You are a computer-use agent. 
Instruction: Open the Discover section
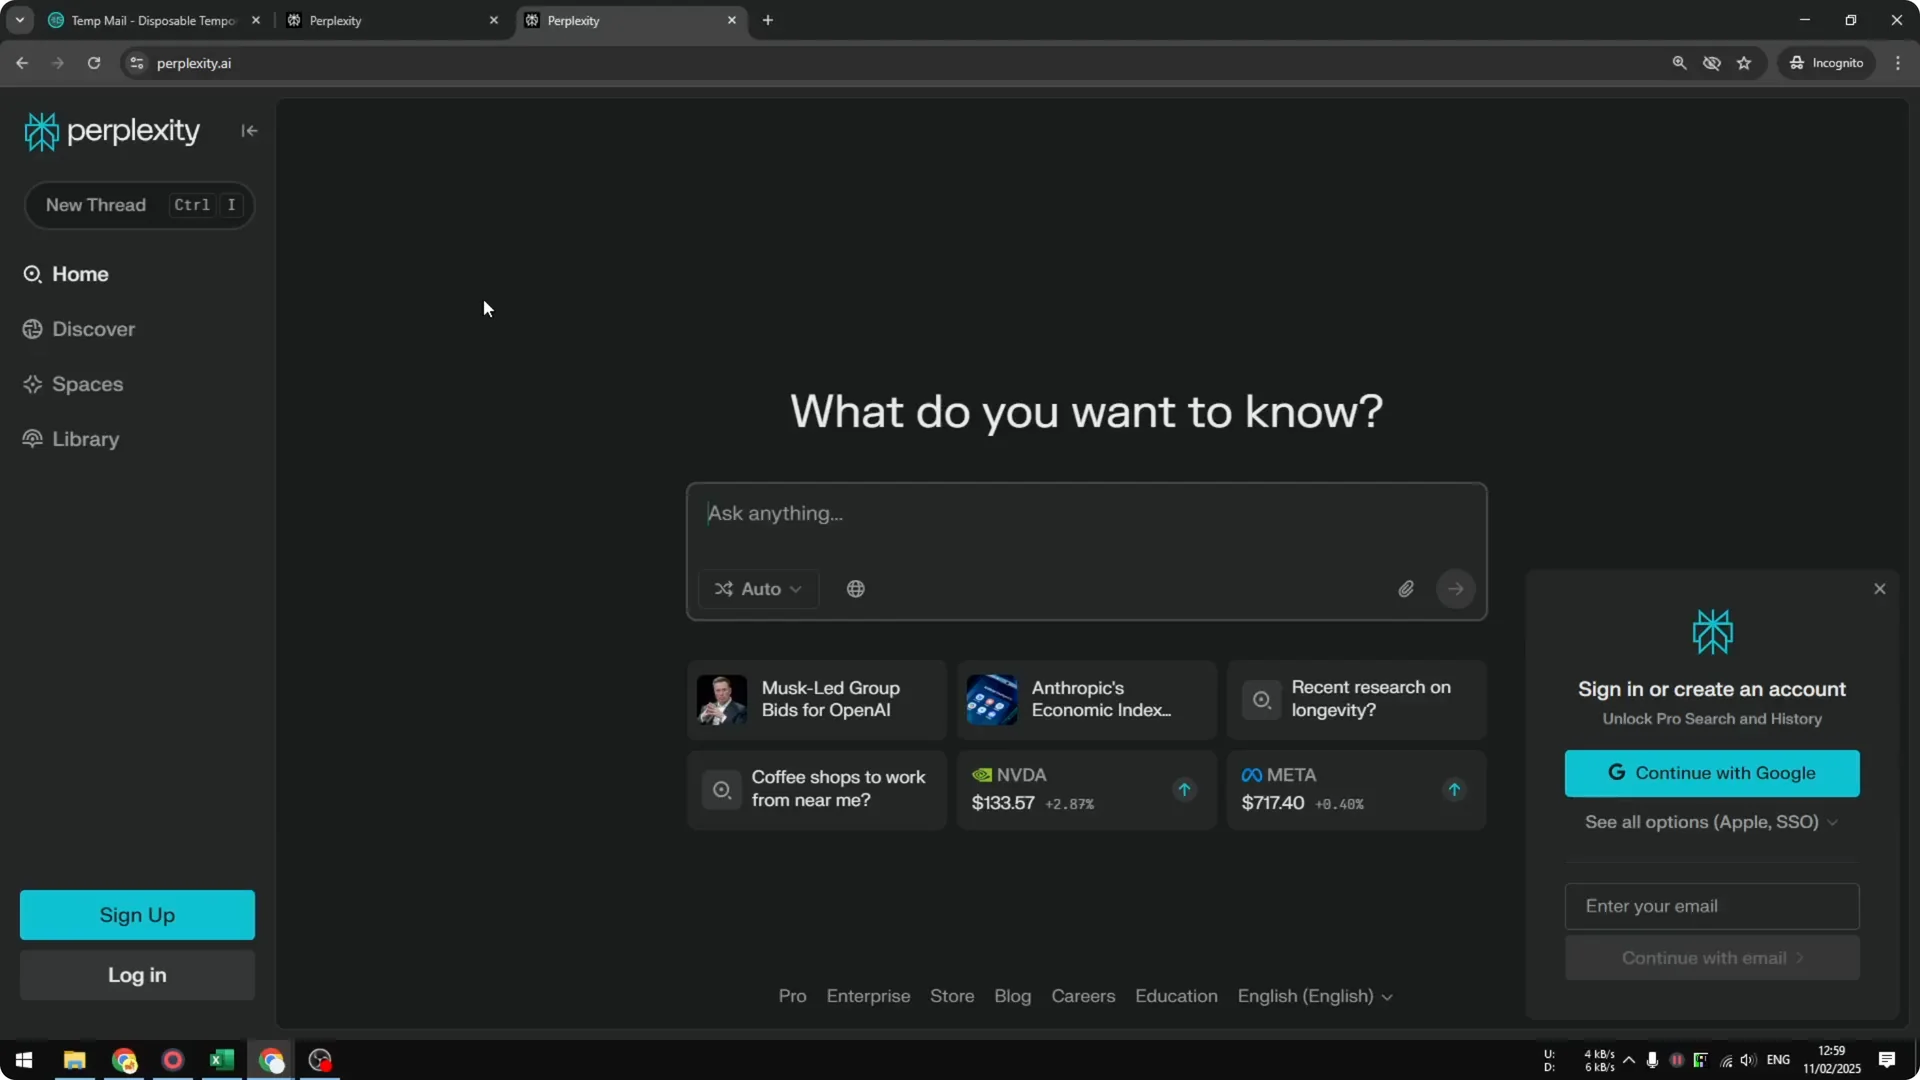coord(93,328)
